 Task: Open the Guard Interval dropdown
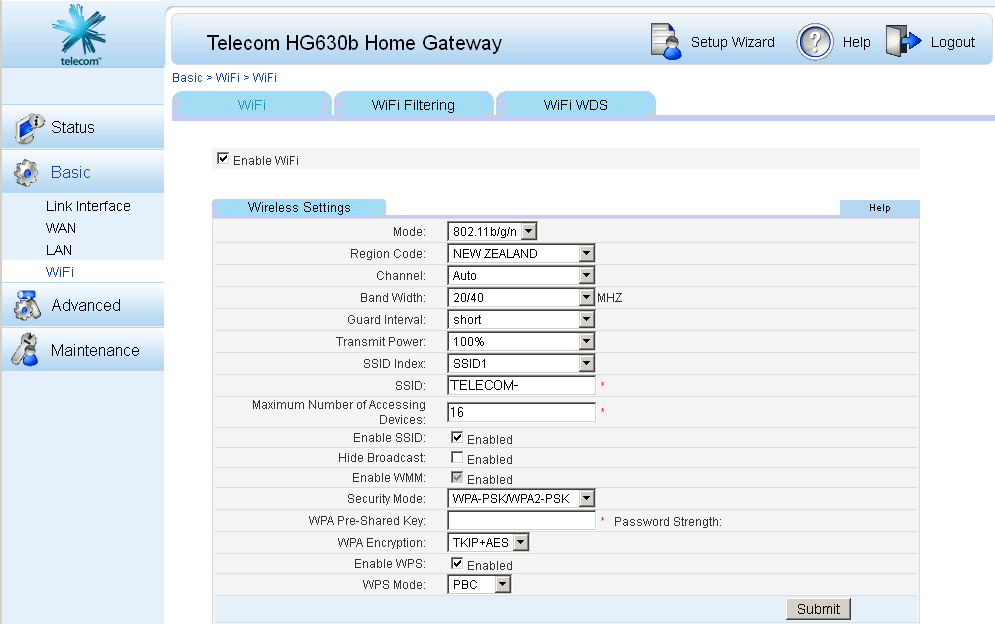point(521,319)
